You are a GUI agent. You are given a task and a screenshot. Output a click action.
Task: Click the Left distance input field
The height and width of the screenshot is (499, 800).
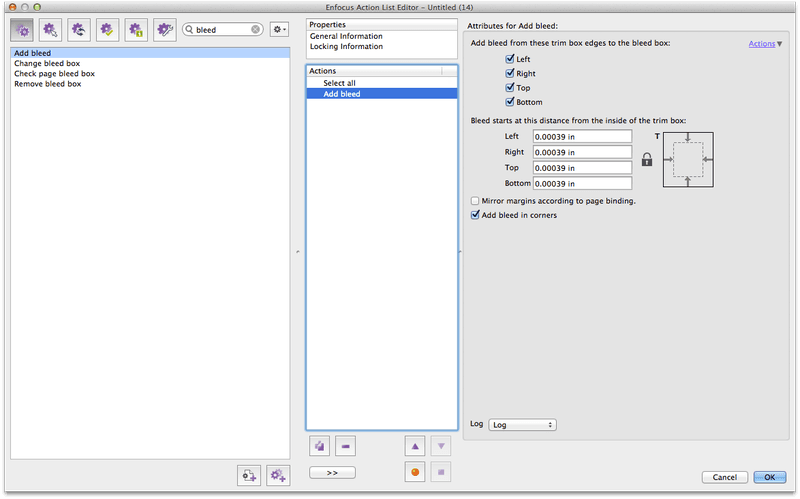pyautogui.click(x=582, y=137)
